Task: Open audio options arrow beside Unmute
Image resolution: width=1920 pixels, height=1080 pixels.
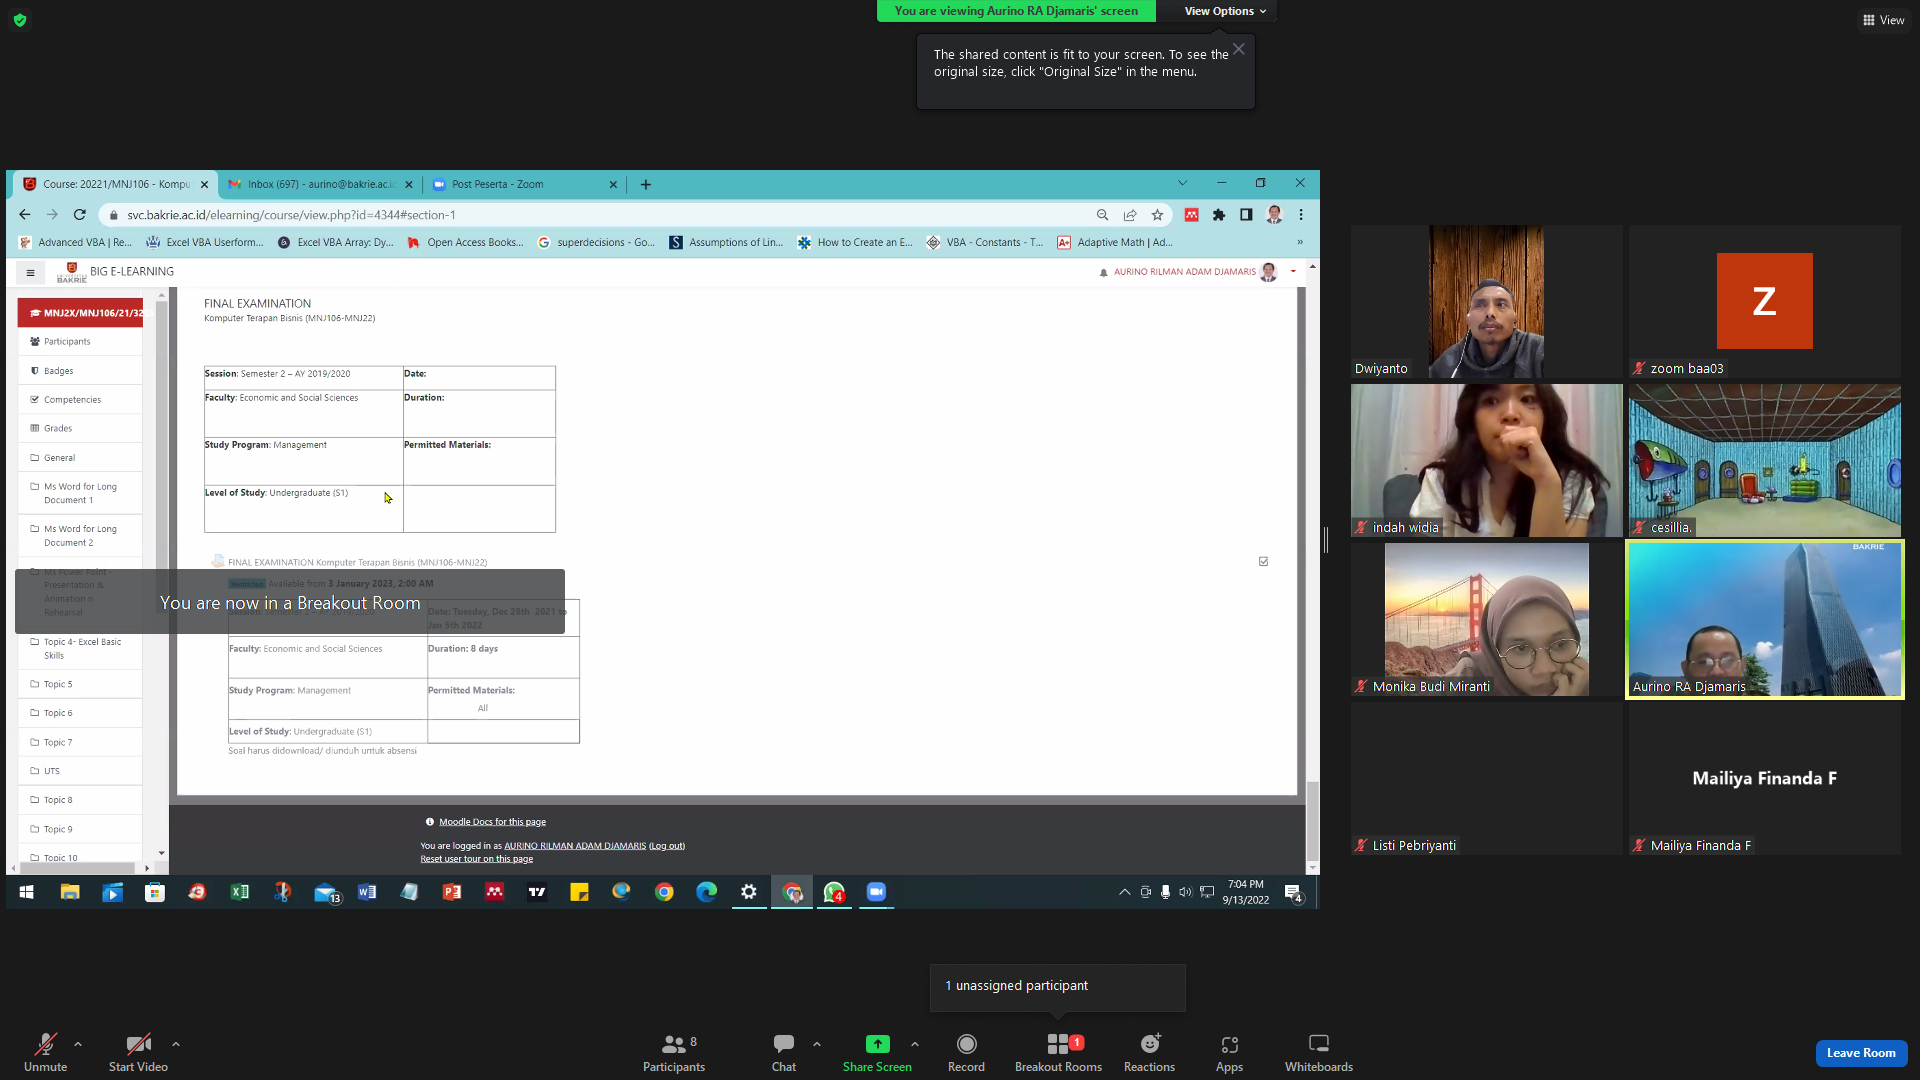Action: [78, 1044]
